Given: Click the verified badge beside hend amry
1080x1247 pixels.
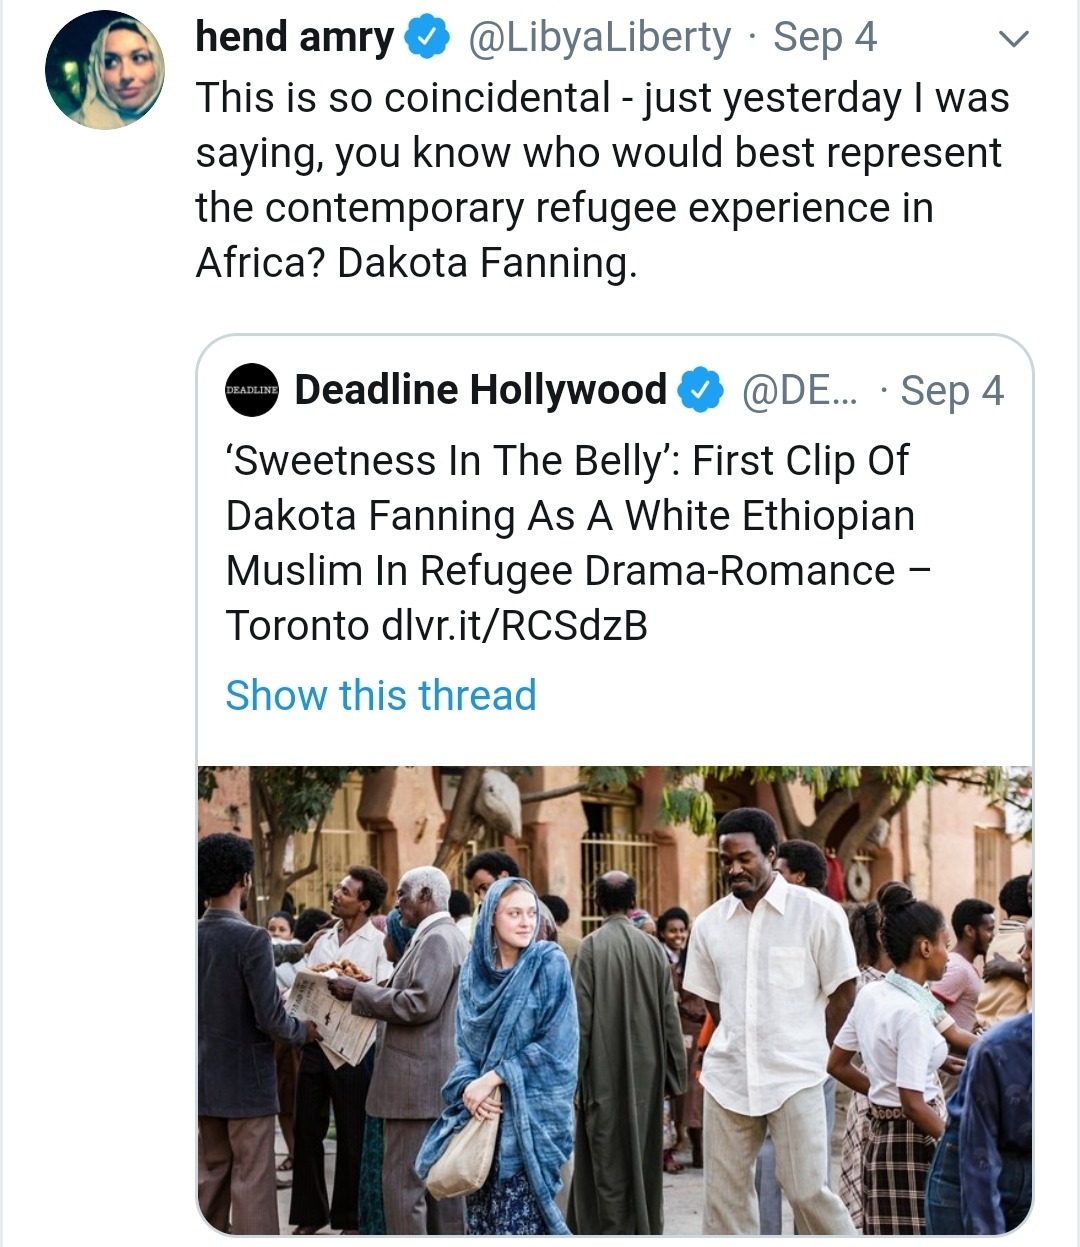Looking at the screenshot, I should [426, 39].
